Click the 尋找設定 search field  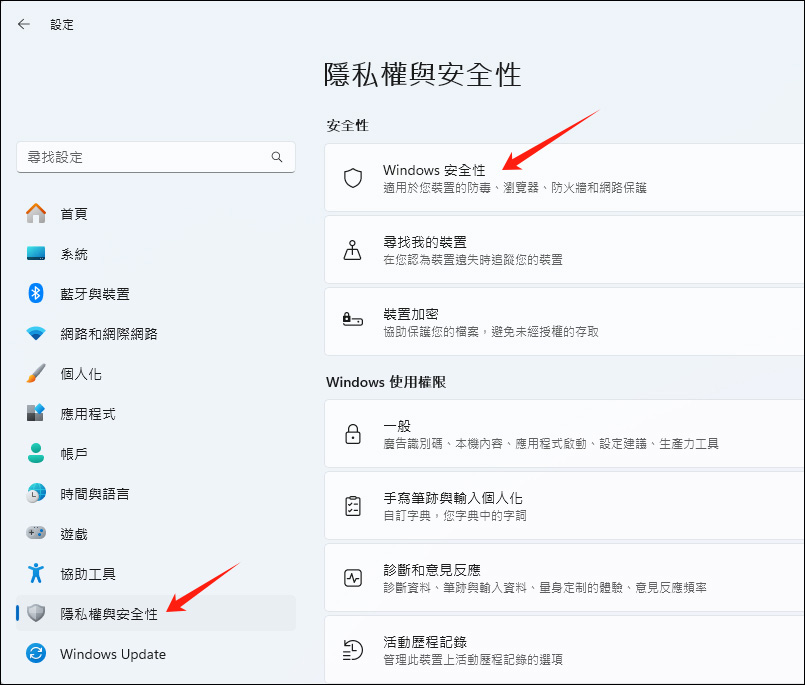point(156,157)
